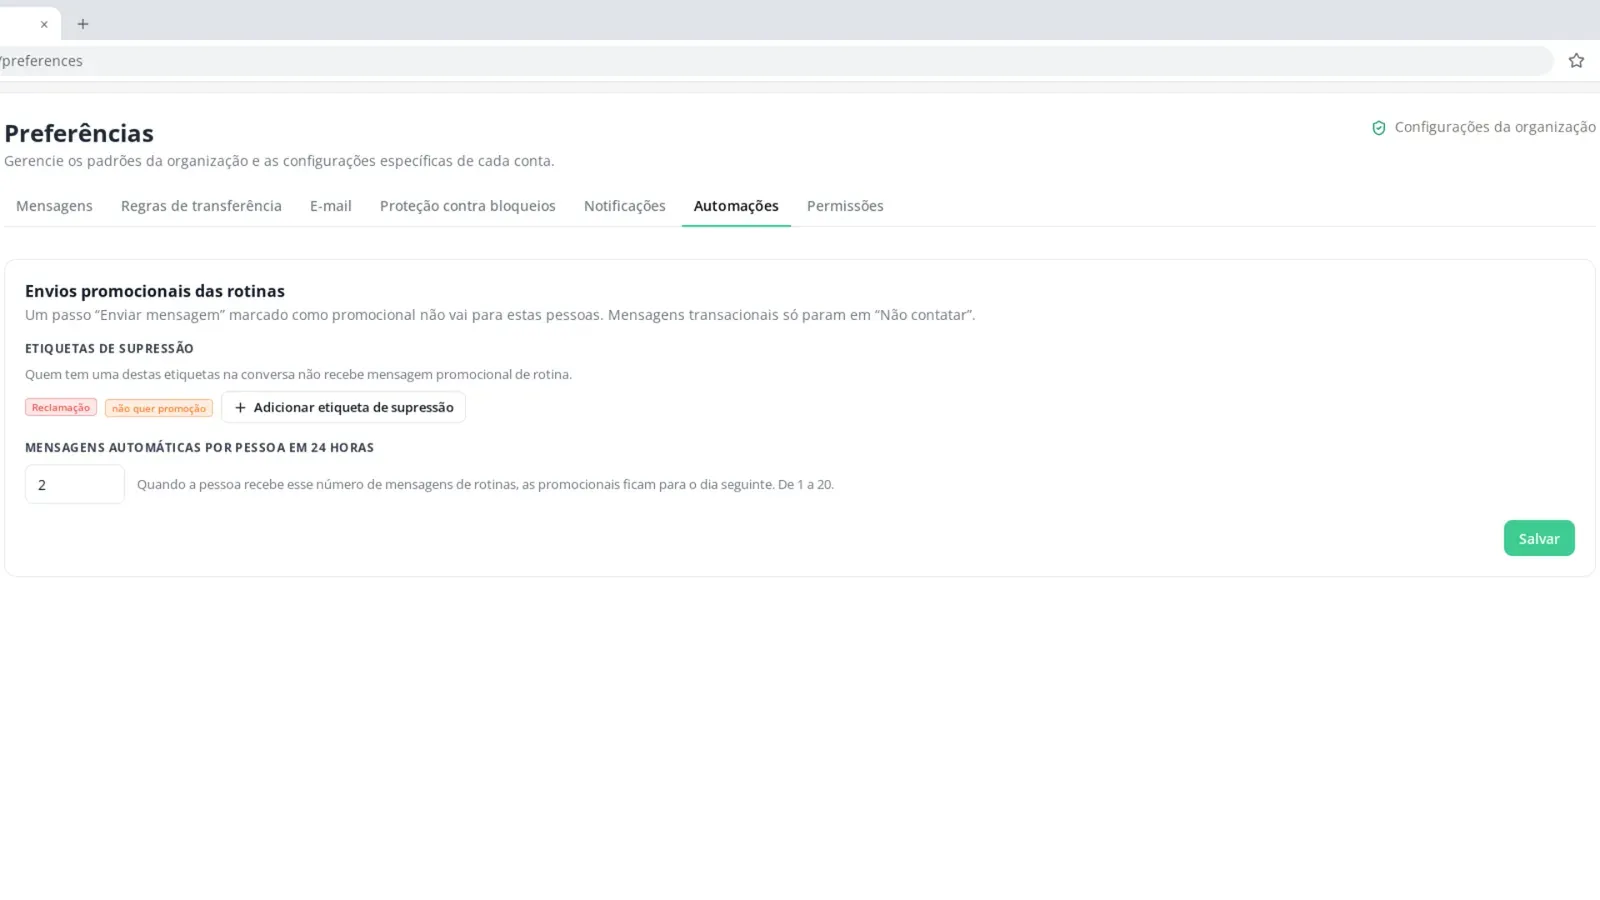Click the Reclamação suppression tag

(x=61, y=407)
